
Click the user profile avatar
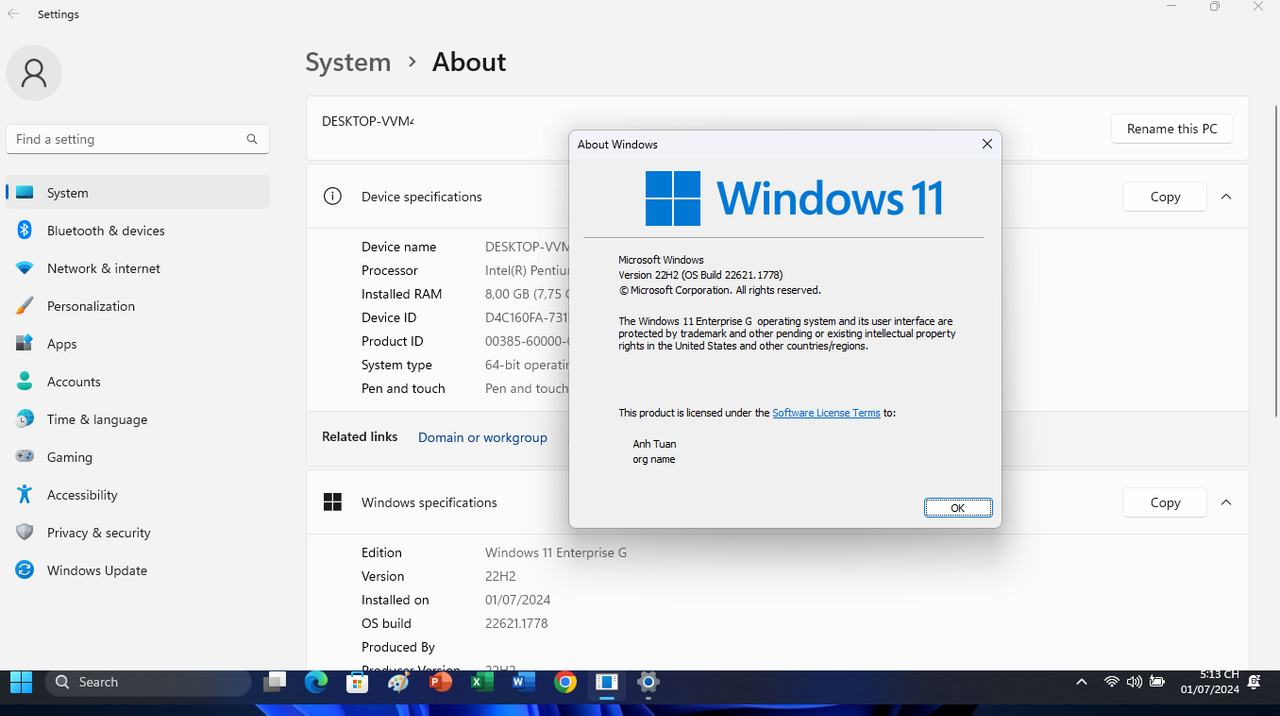34,72
